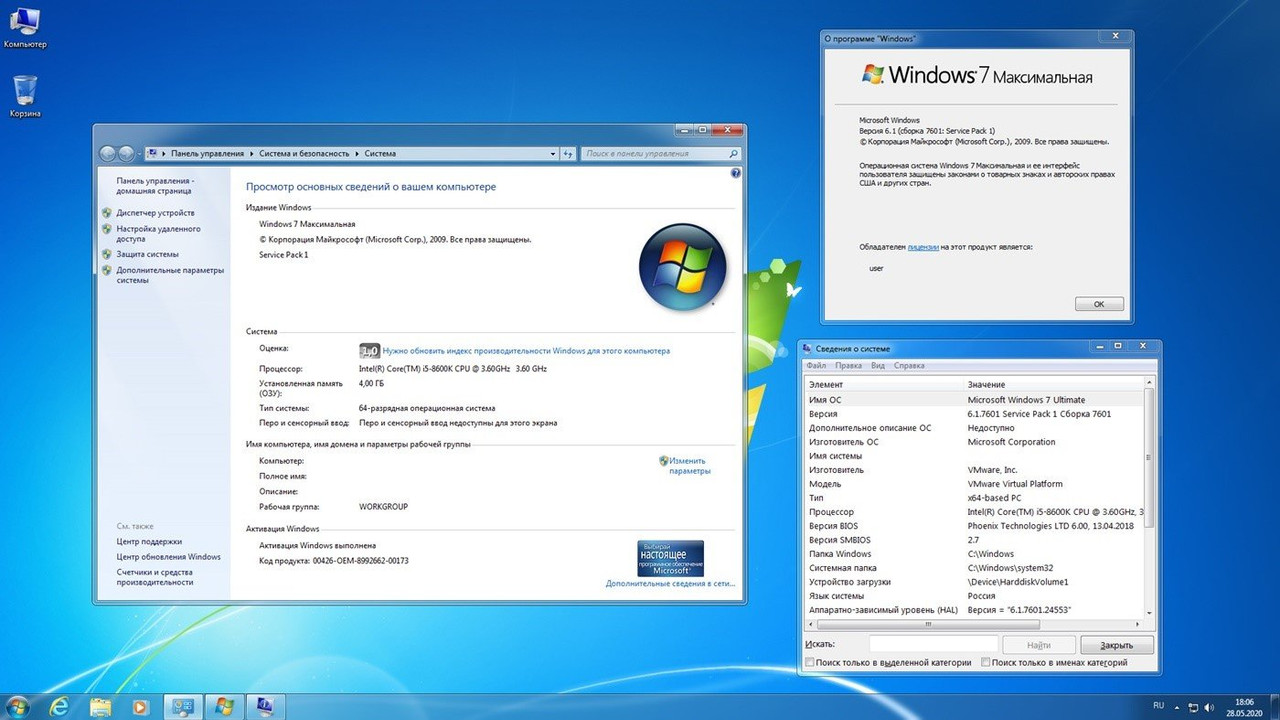Viewport: 1280px width, 720px height.
Task: Click the Windows Start orb
Action: click(x=18, y=707)
